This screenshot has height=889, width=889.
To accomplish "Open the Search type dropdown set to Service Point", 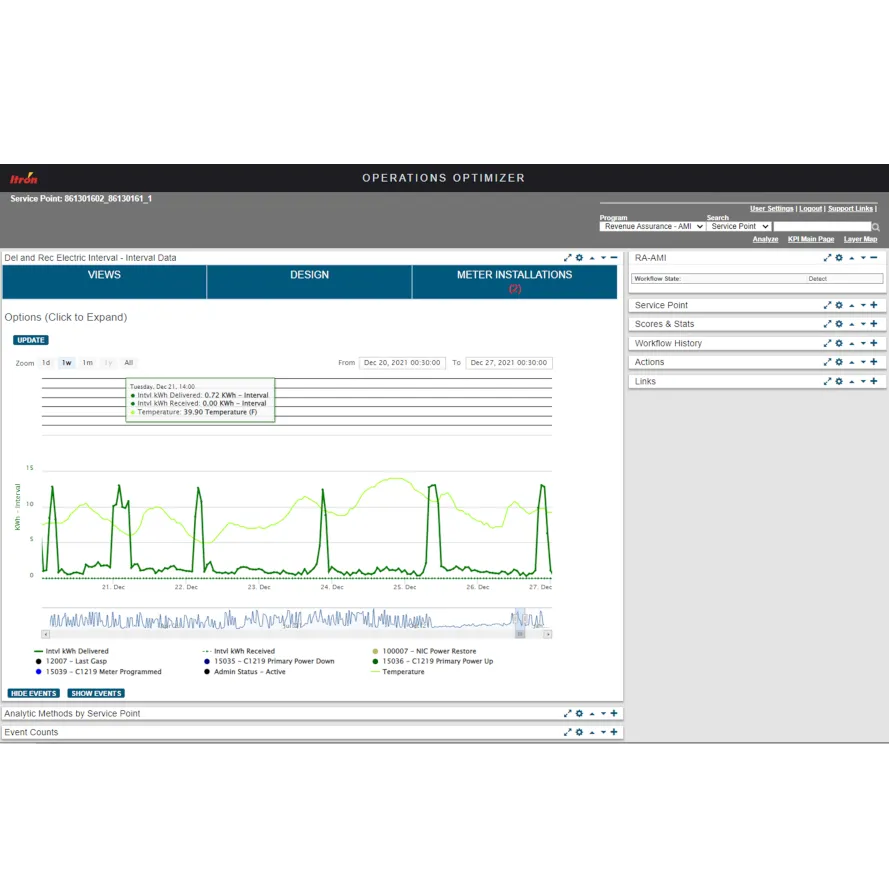I will coord(739,227).
